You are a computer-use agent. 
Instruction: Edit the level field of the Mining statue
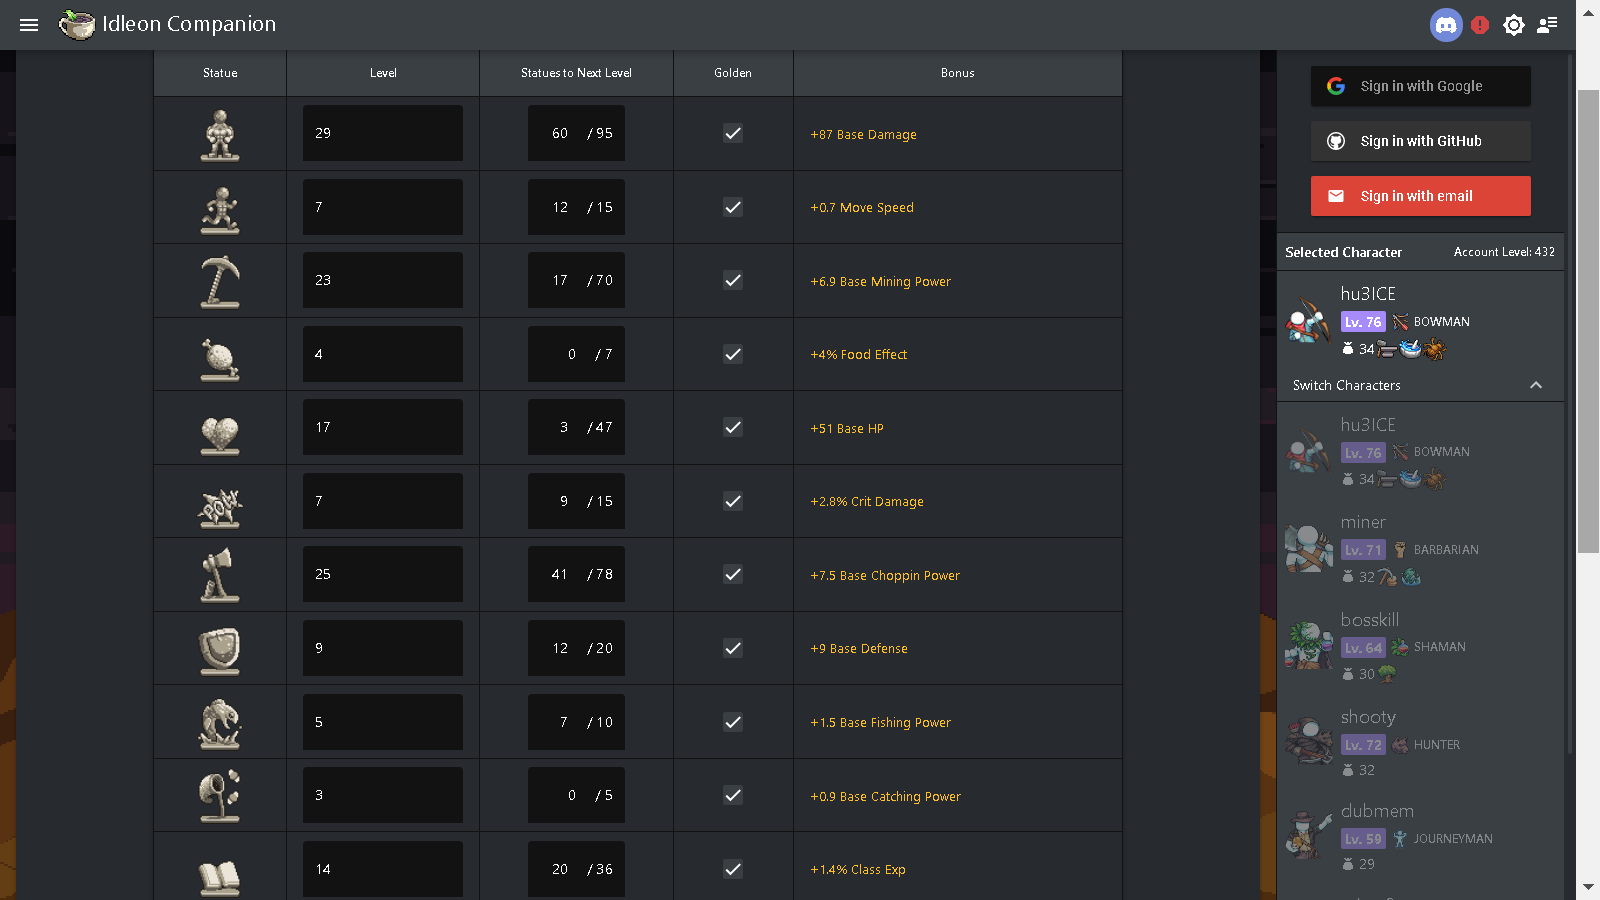click(382, 281)
